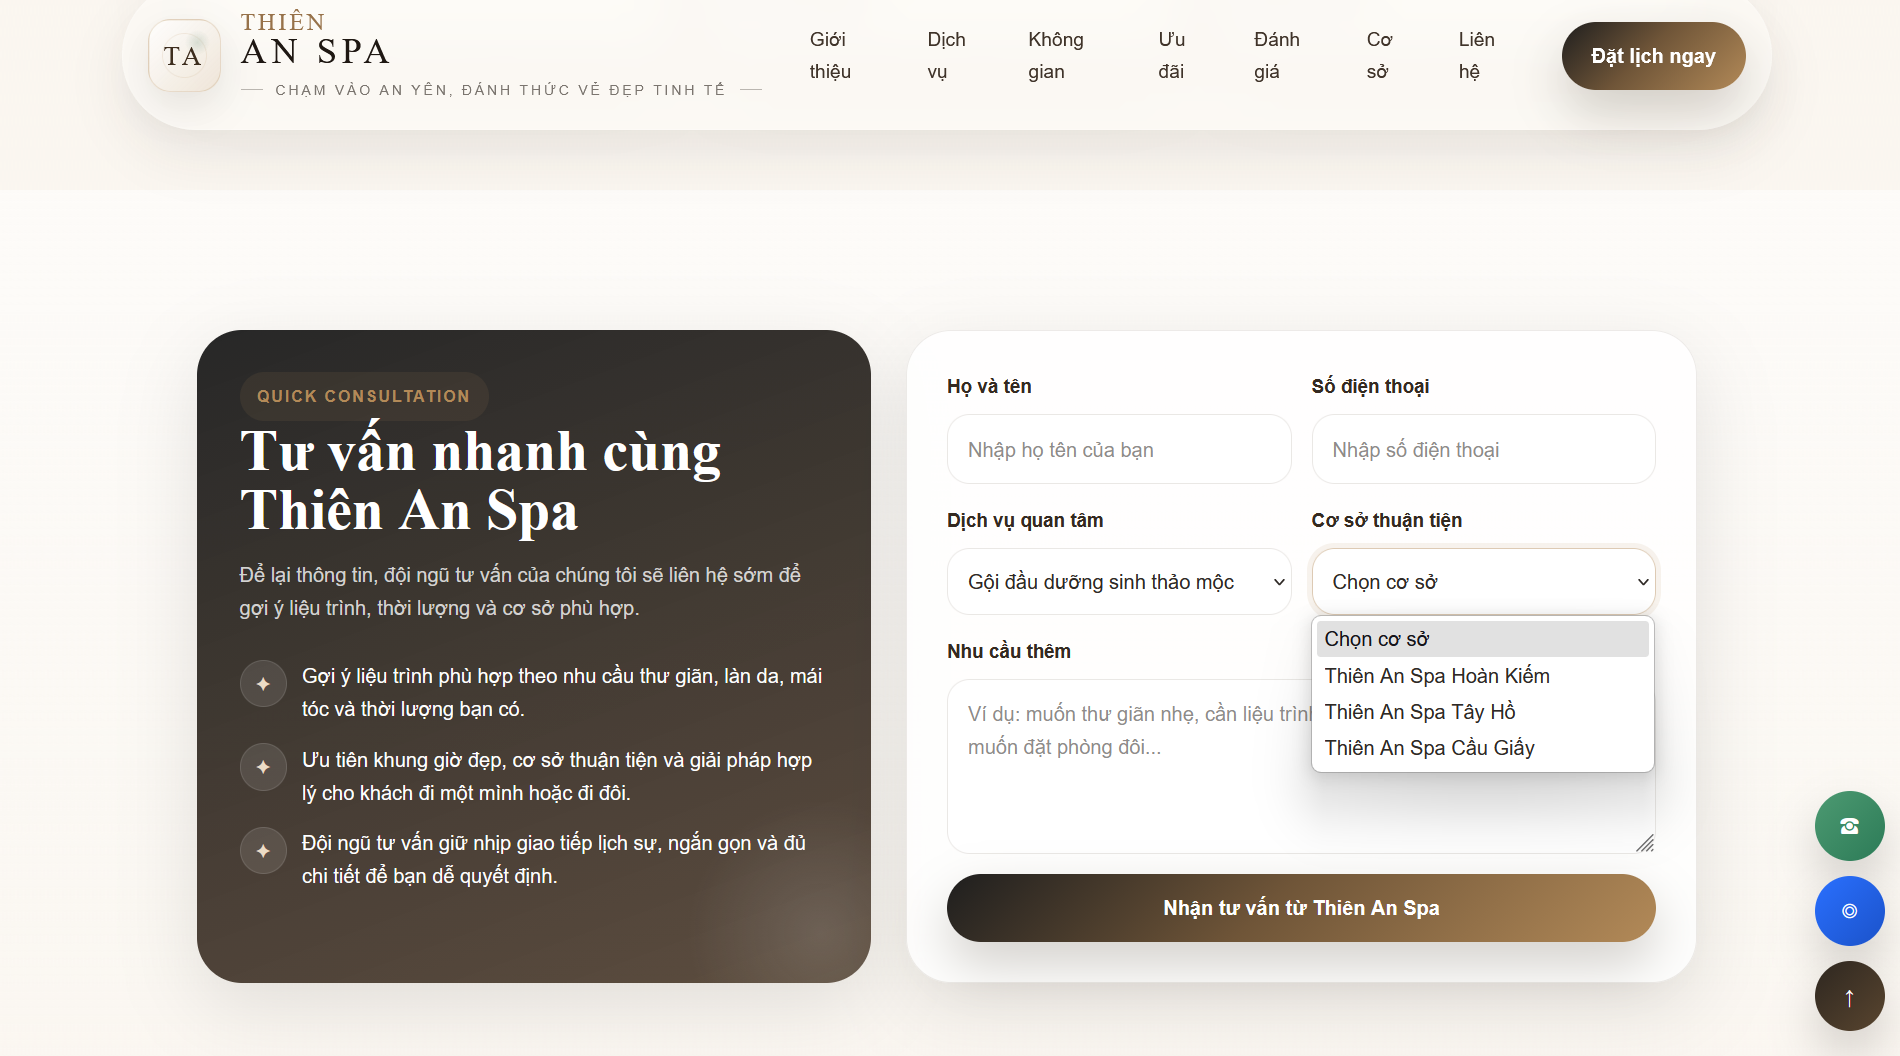
Task: Open the 'Giới thiệu' menu item
Action: point(829,55)
